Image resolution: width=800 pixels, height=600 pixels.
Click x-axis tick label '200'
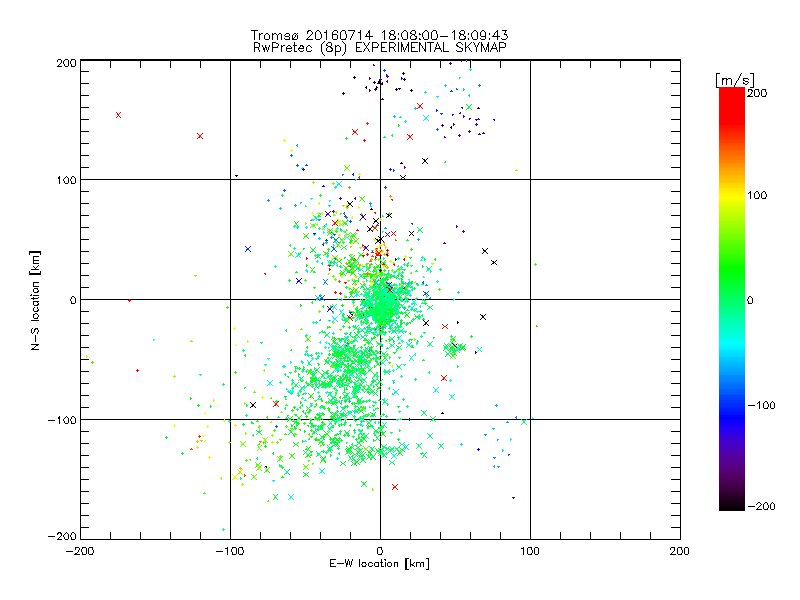tap(680, 552)
